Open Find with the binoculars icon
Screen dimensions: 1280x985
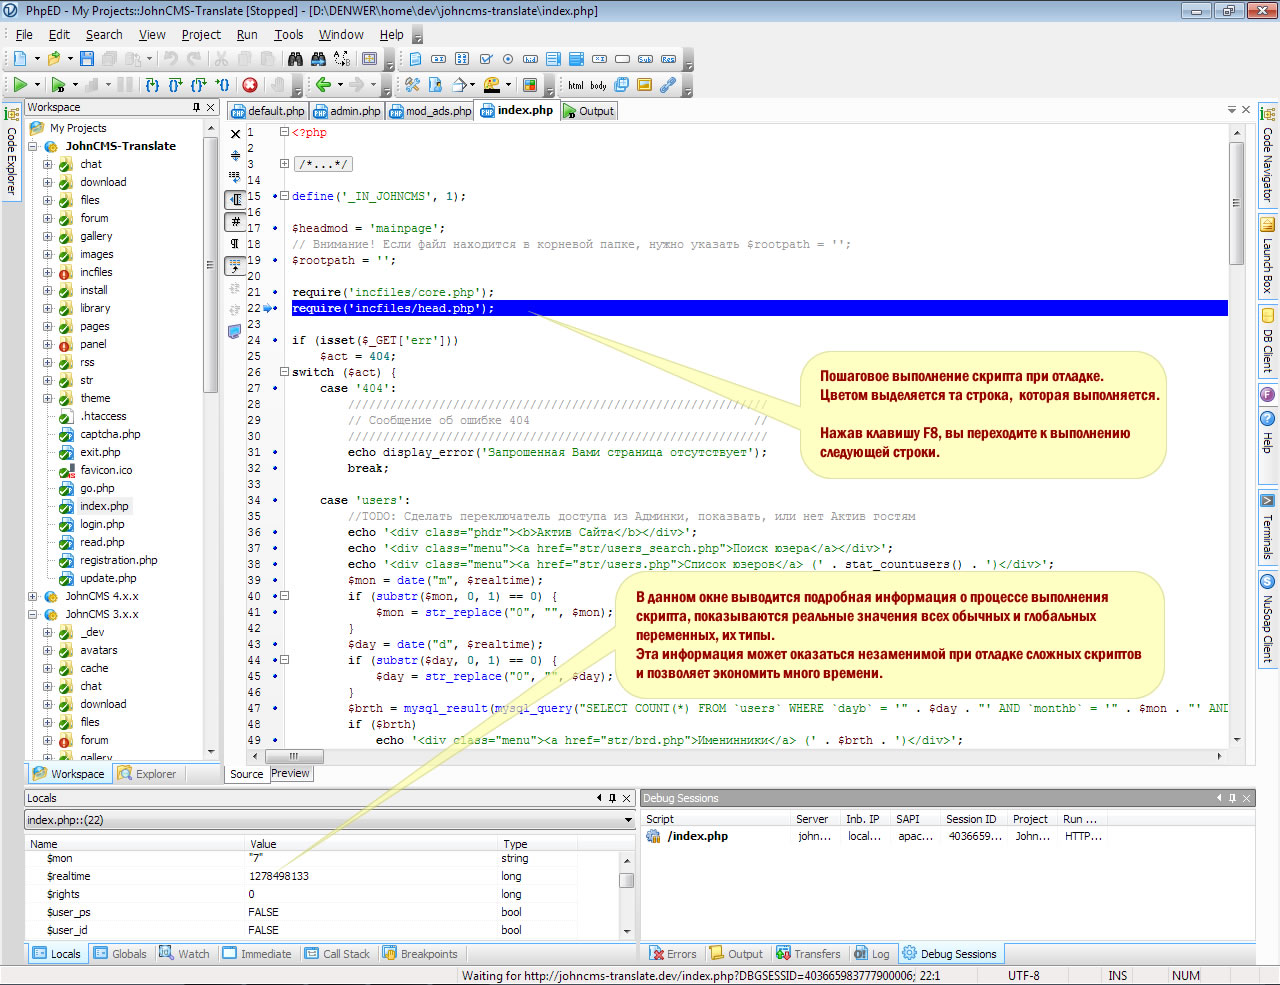296,59
